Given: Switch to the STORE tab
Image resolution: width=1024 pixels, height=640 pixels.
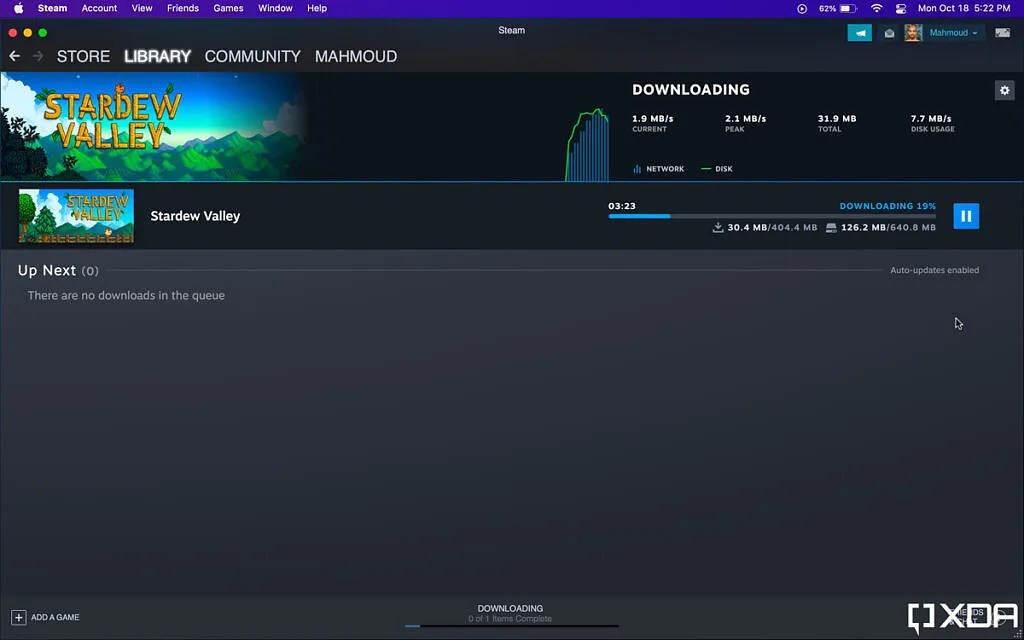Looking at the screenshot, I should [x=83, y=57].
